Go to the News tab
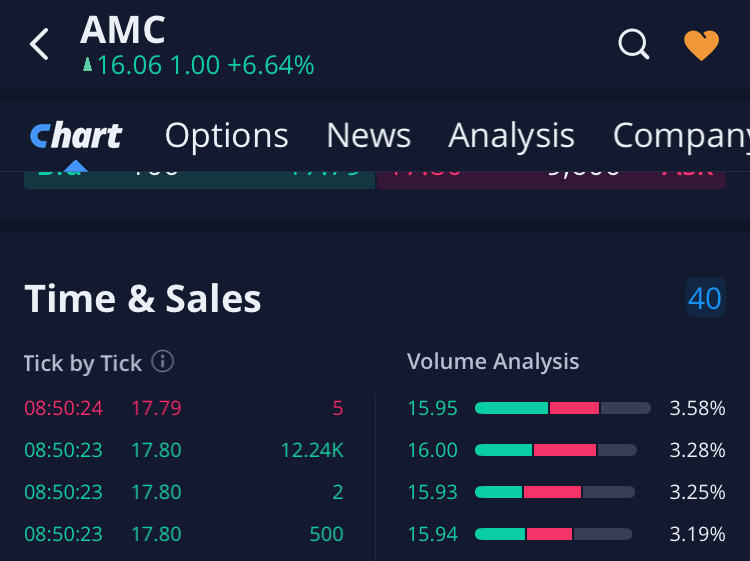This screenshot has height=561, width=750. pyautogui.click(x=368, y=135)
